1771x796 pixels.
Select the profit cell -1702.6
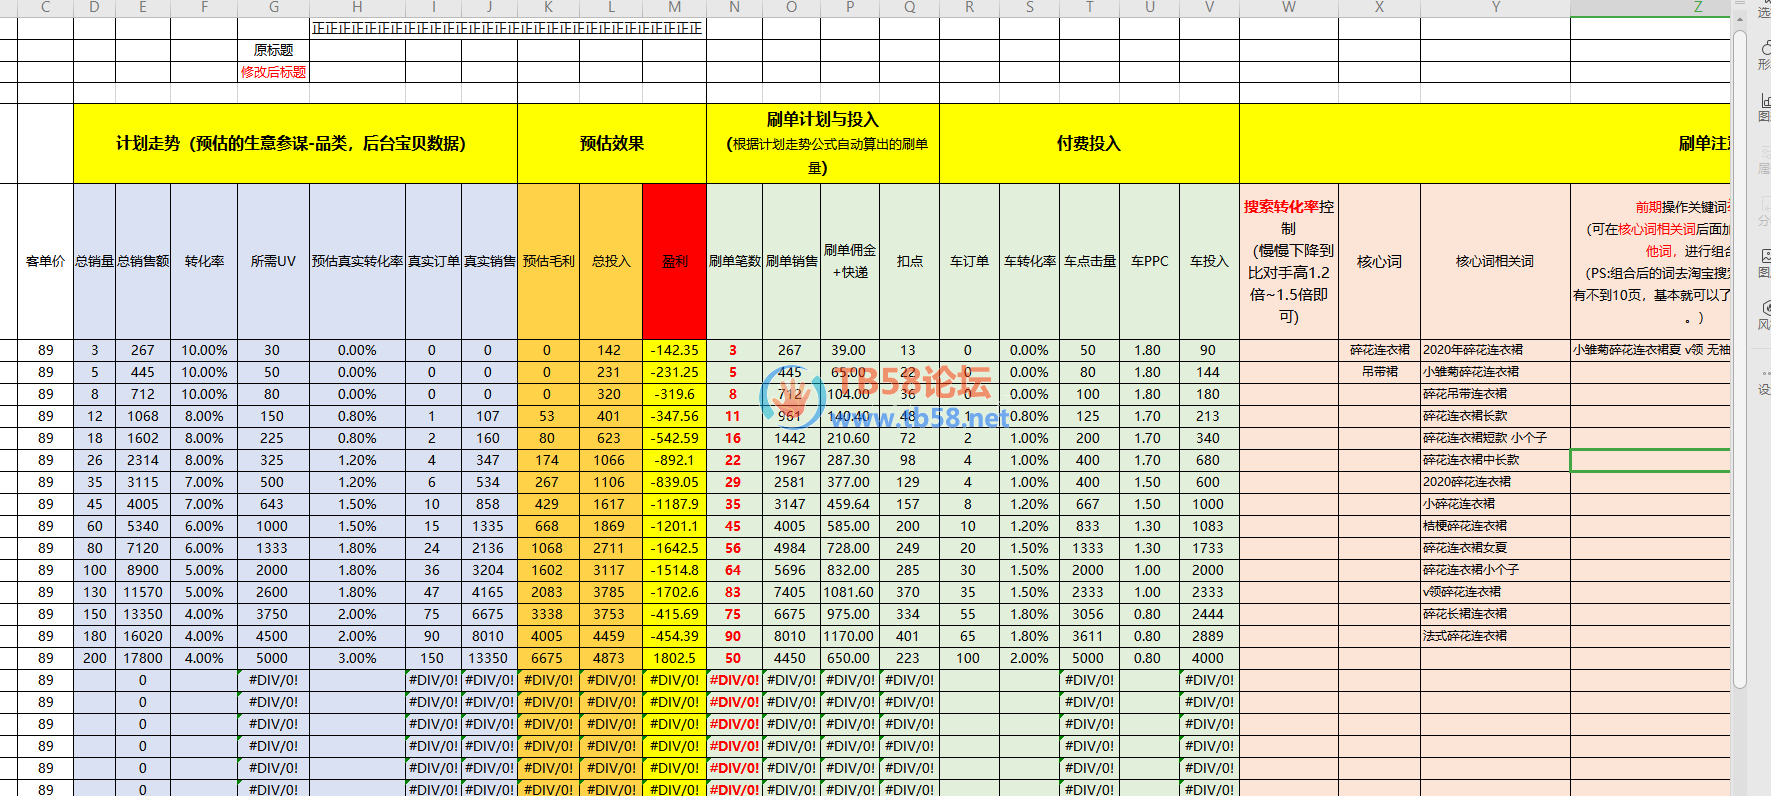pyautogui.click(x=674, y=592)
